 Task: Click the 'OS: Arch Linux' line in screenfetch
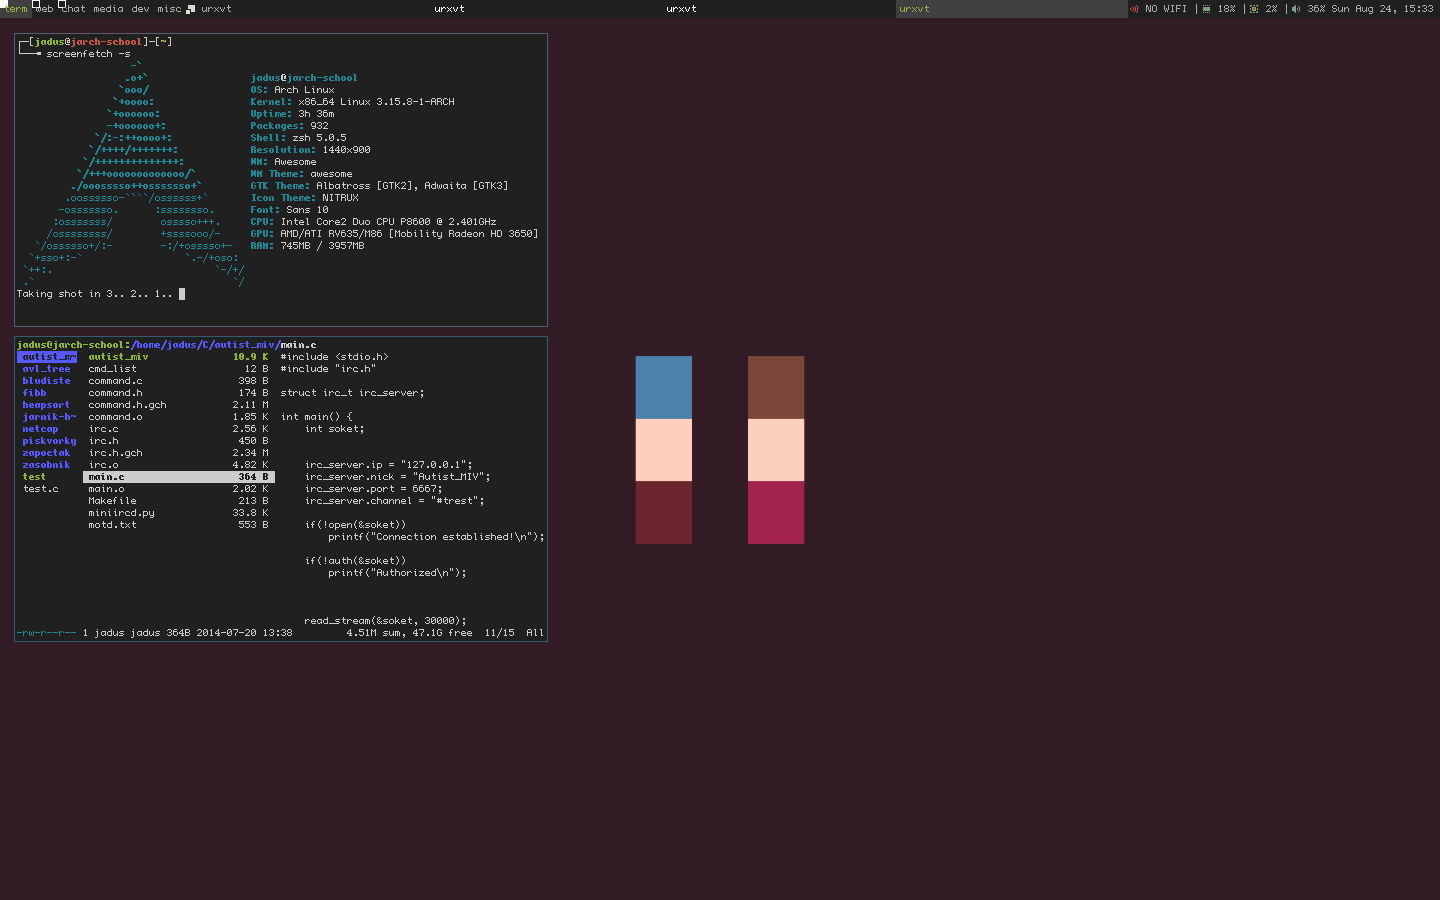[x=292, y=90]
